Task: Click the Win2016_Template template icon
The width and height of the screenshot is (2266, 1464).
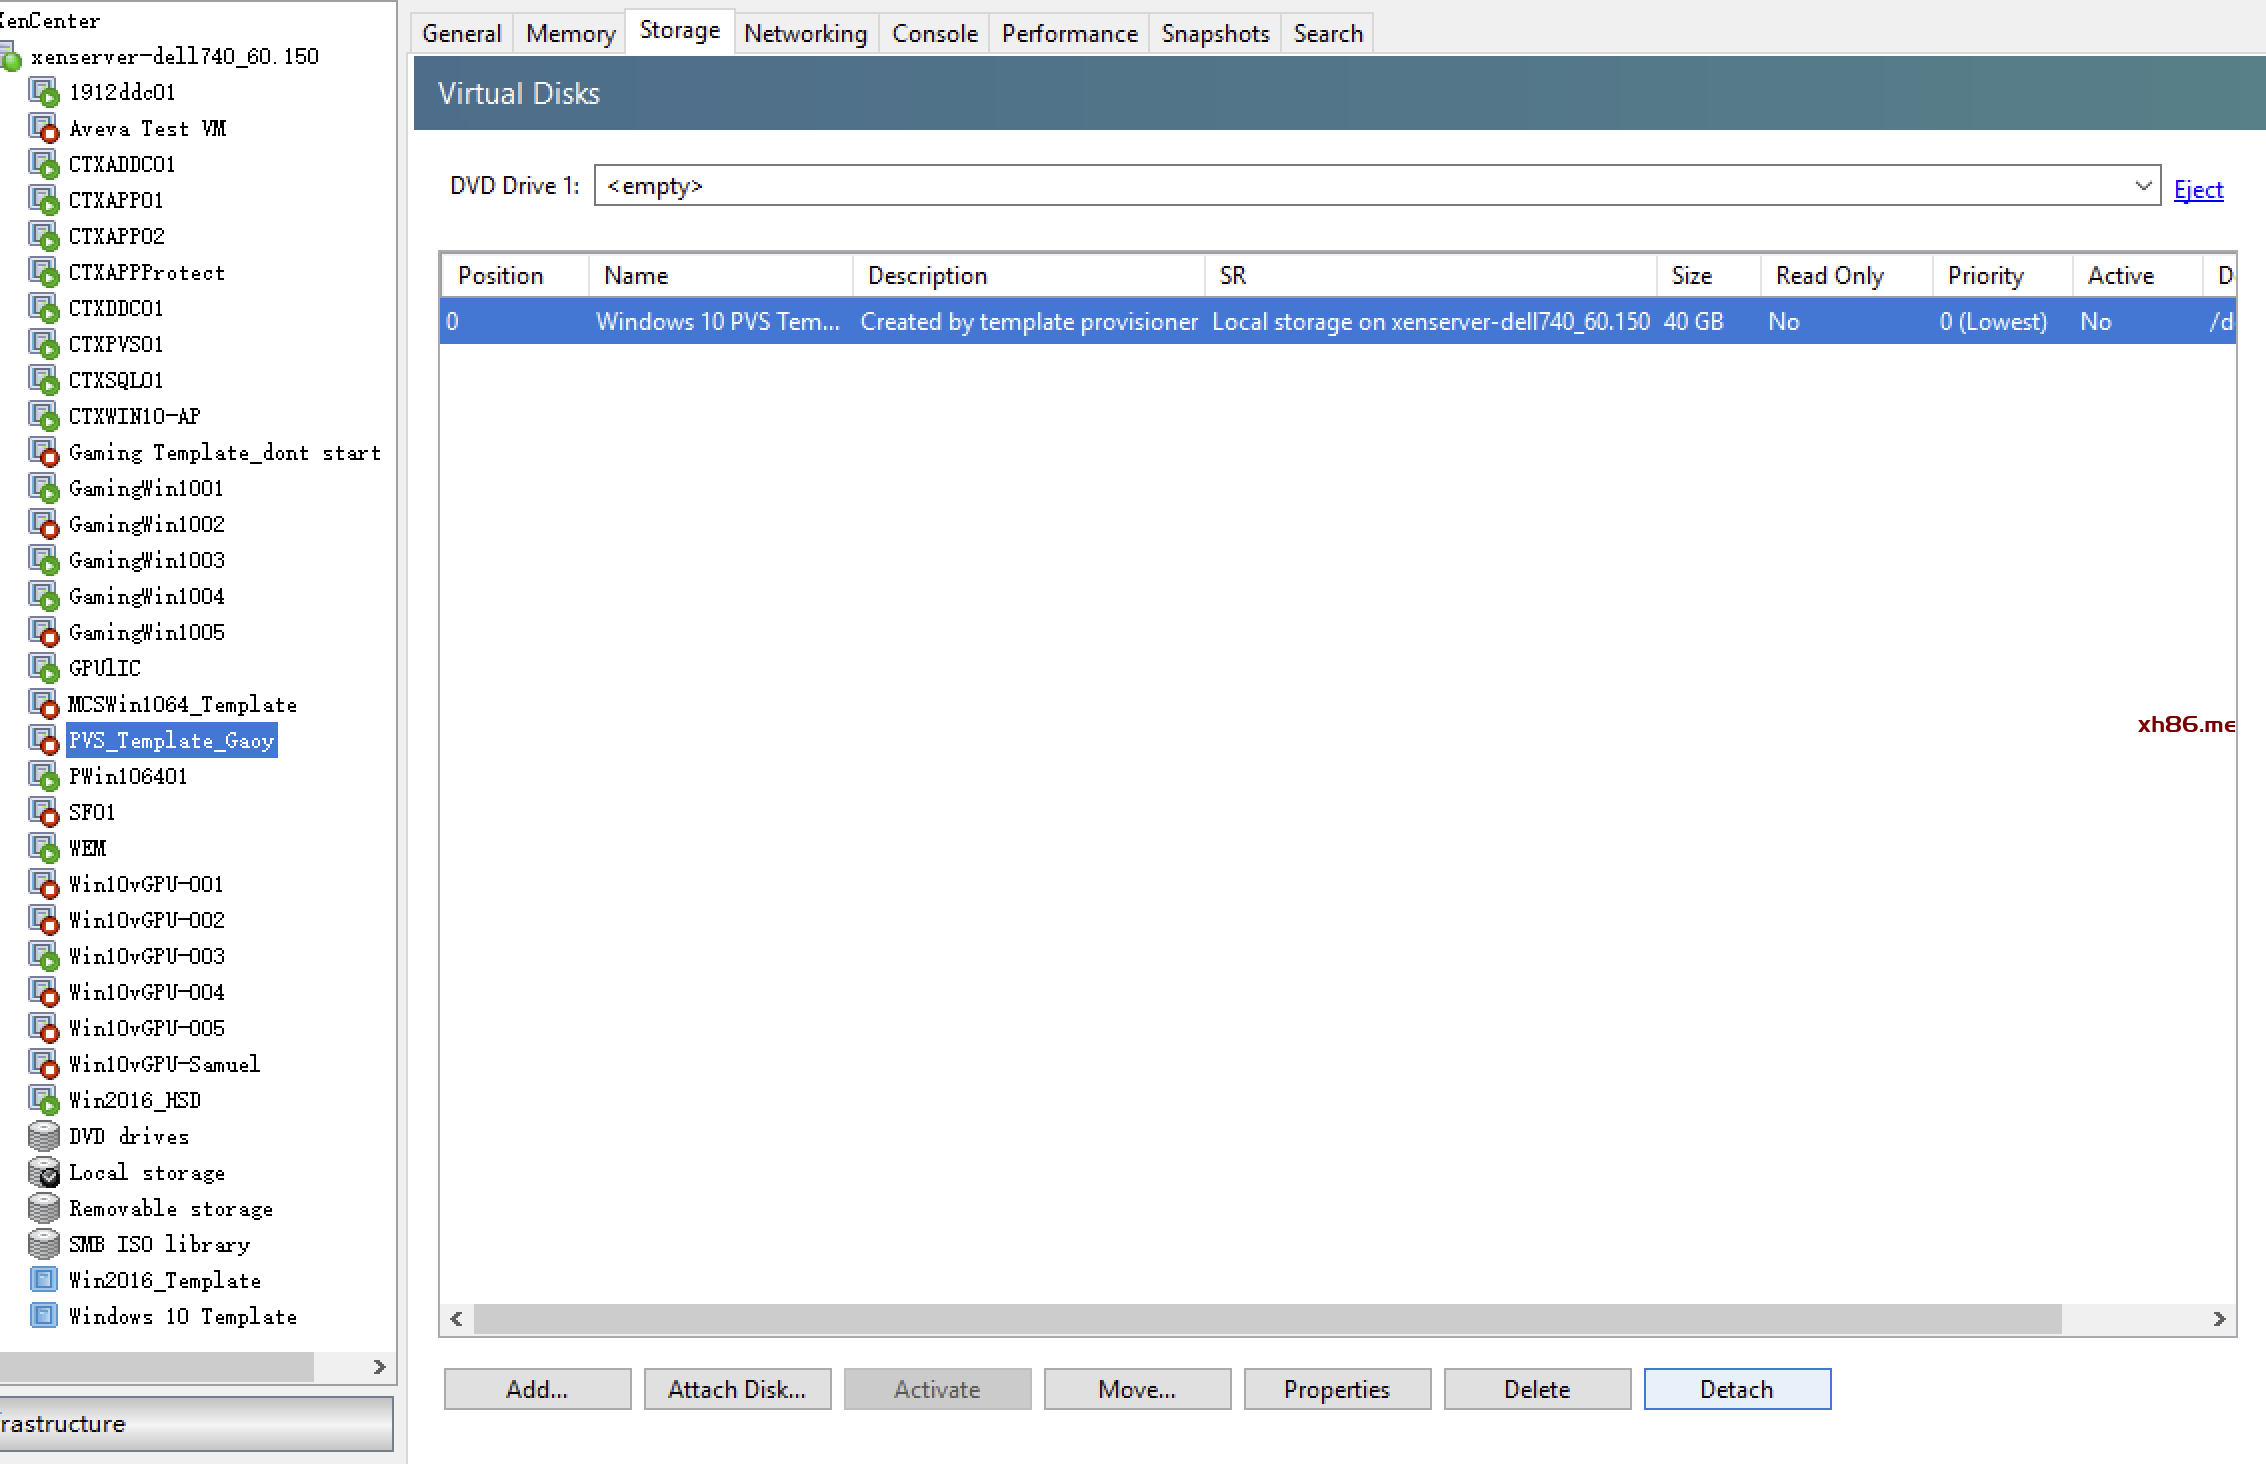Action: click(43, 1280)
